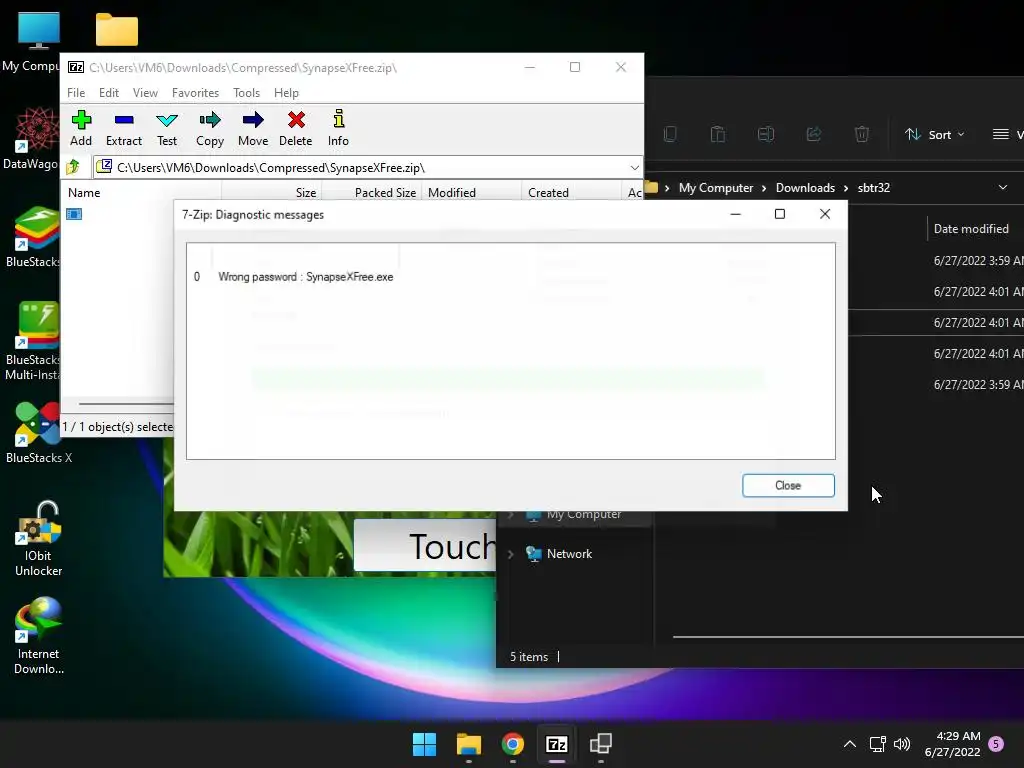
Task: Select the IObit Unlocker desktop shortcut
Action: 39,538
